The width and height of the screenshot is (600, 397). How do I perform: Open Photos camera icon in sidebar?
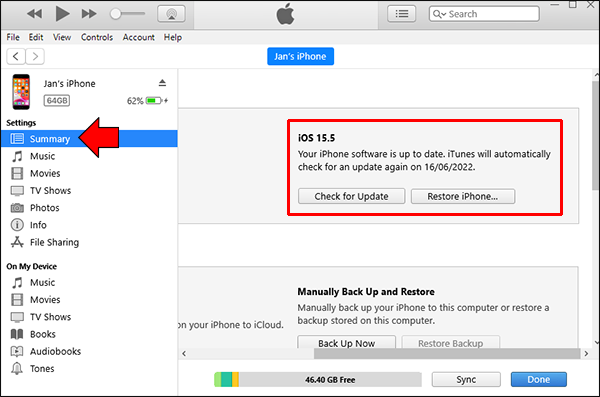[x=17, y=208]
